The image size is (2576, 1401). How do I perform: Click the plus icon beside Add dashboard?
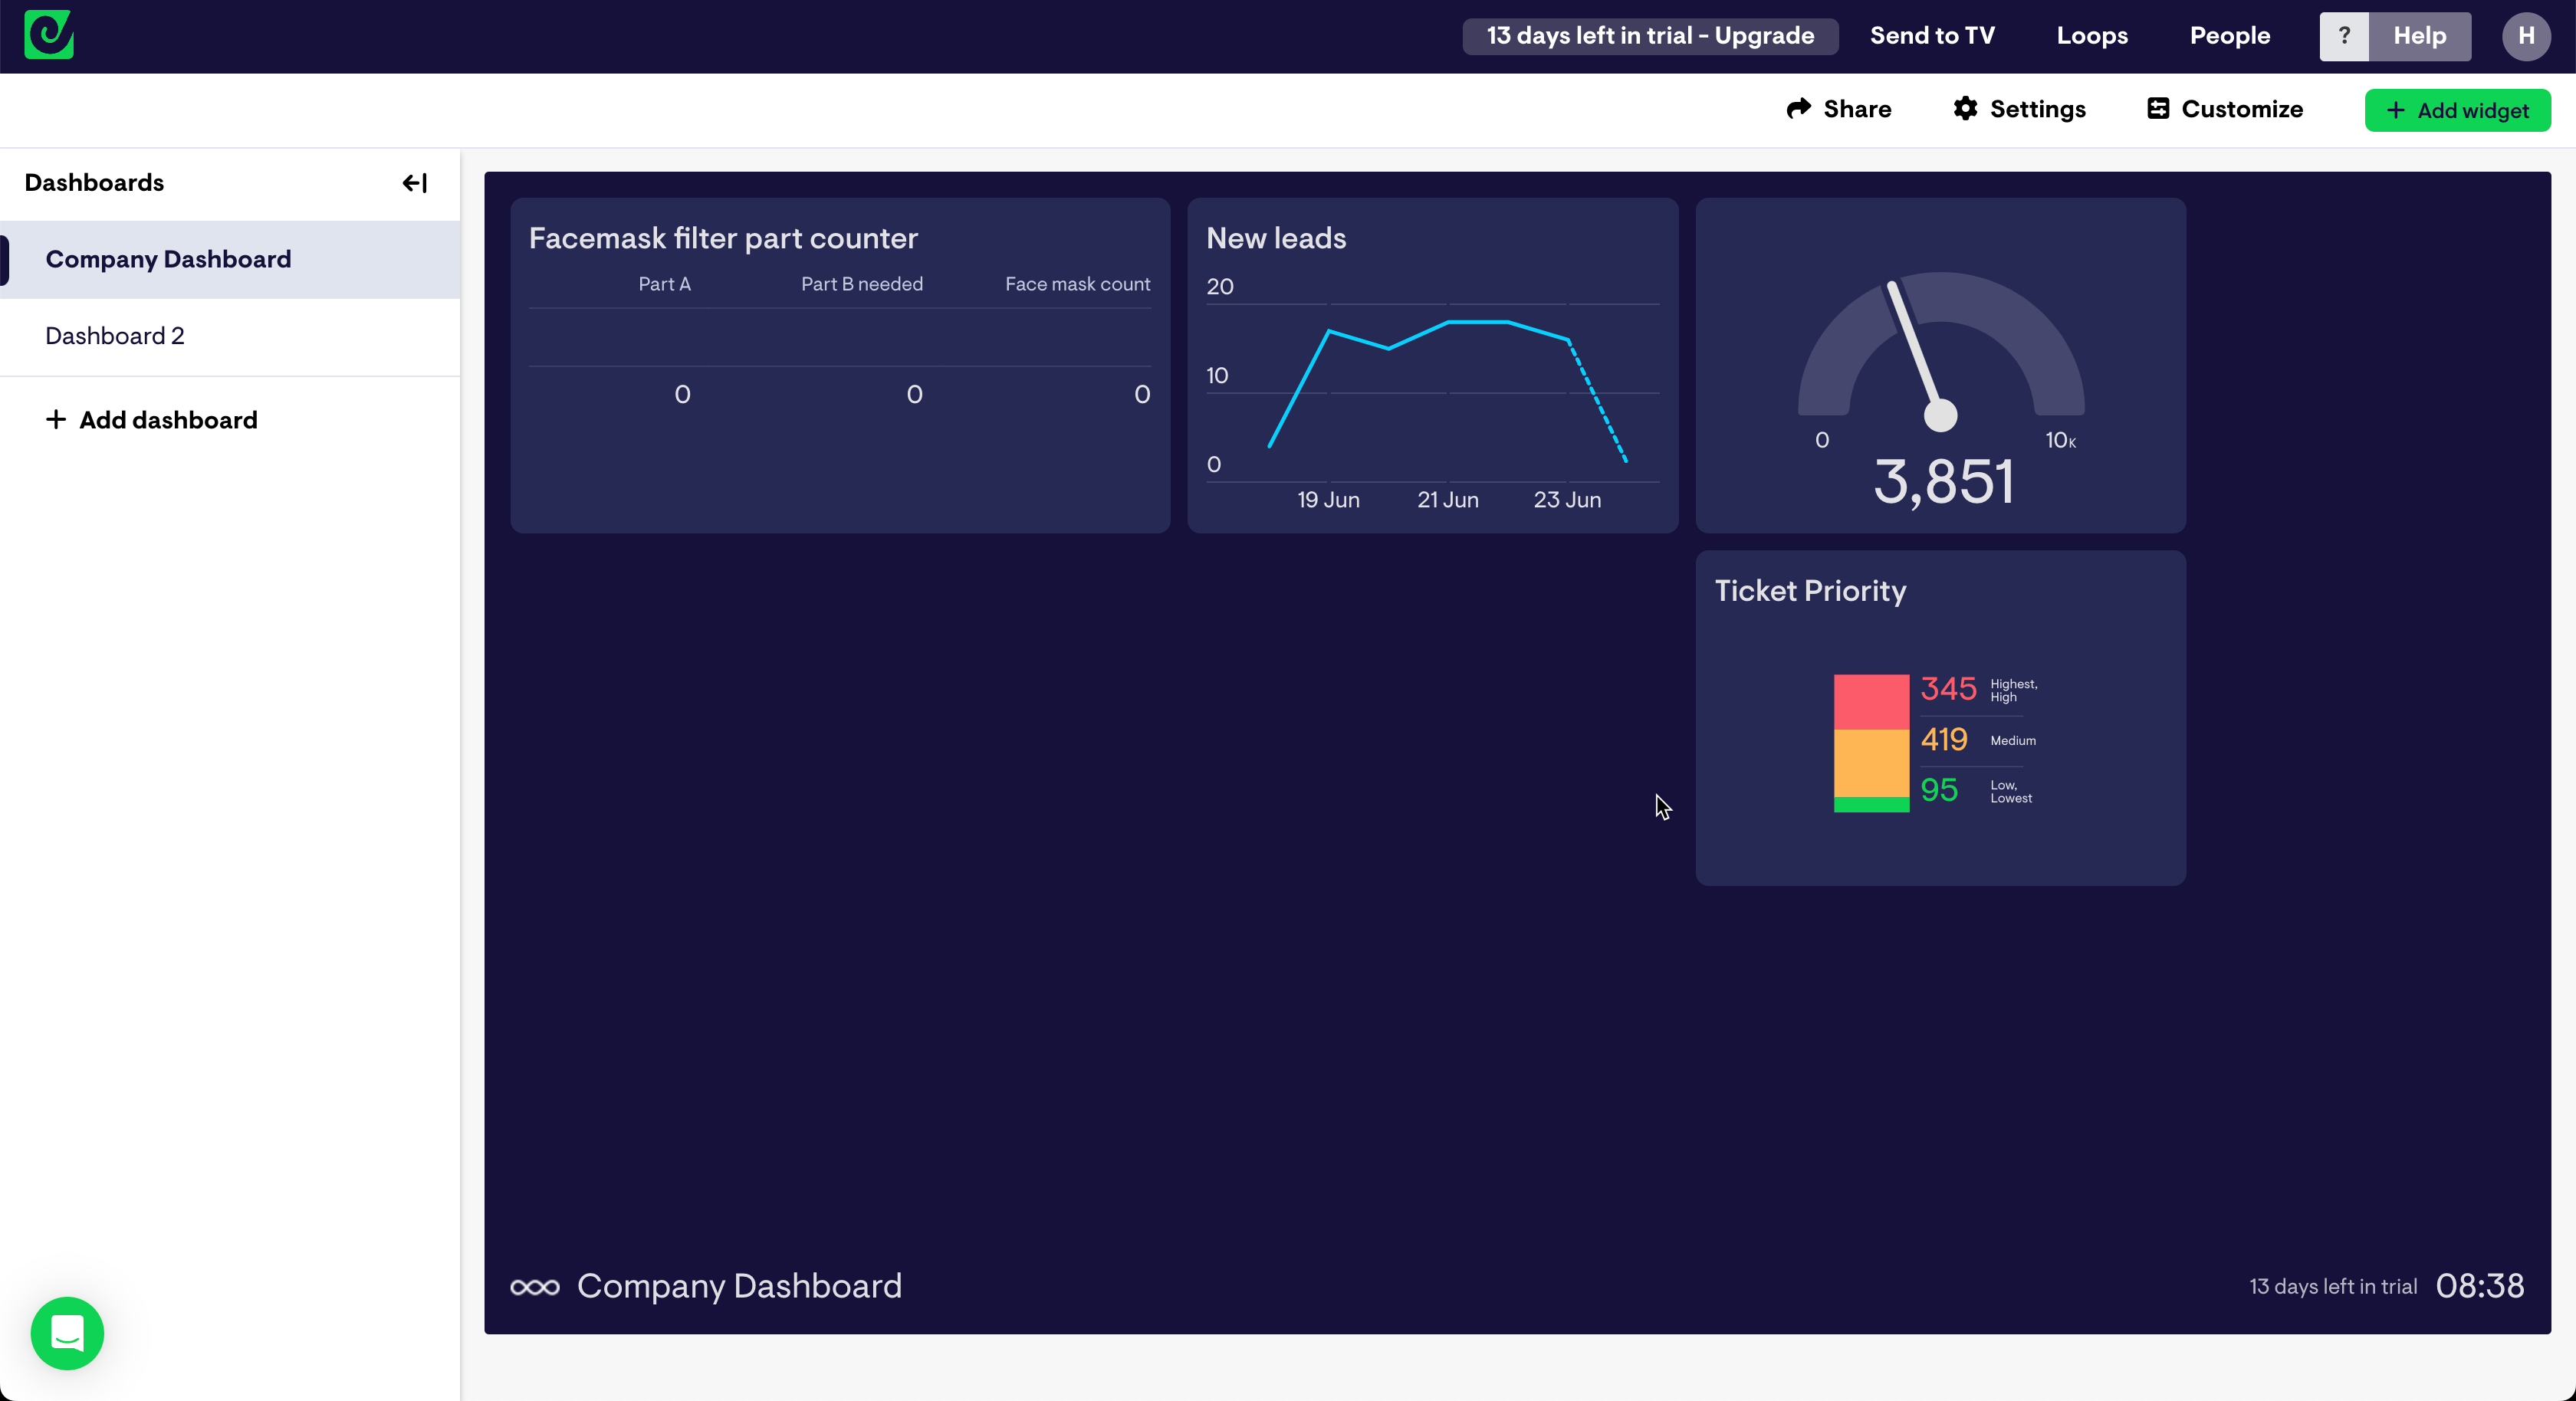coord(56,420)
